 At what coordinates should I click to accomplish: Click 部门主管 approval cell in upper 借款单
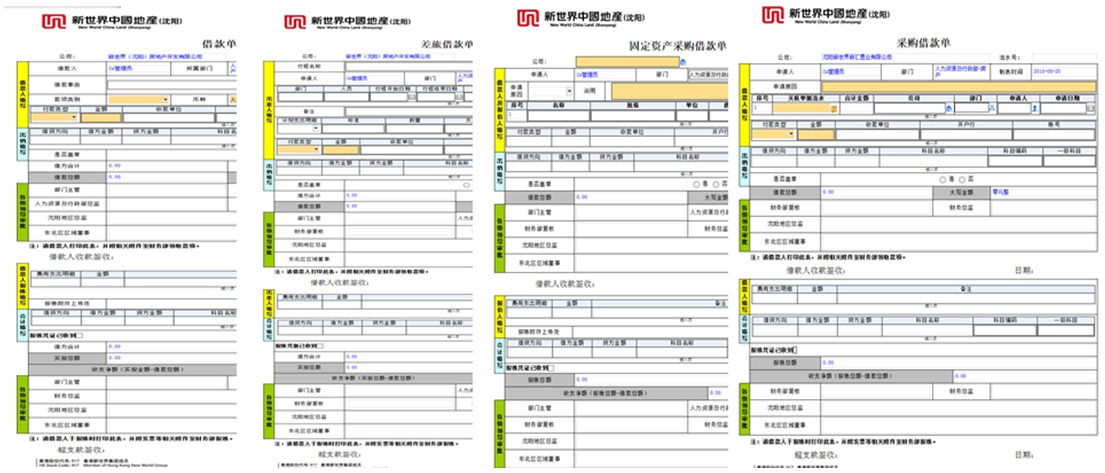(167, 190)
